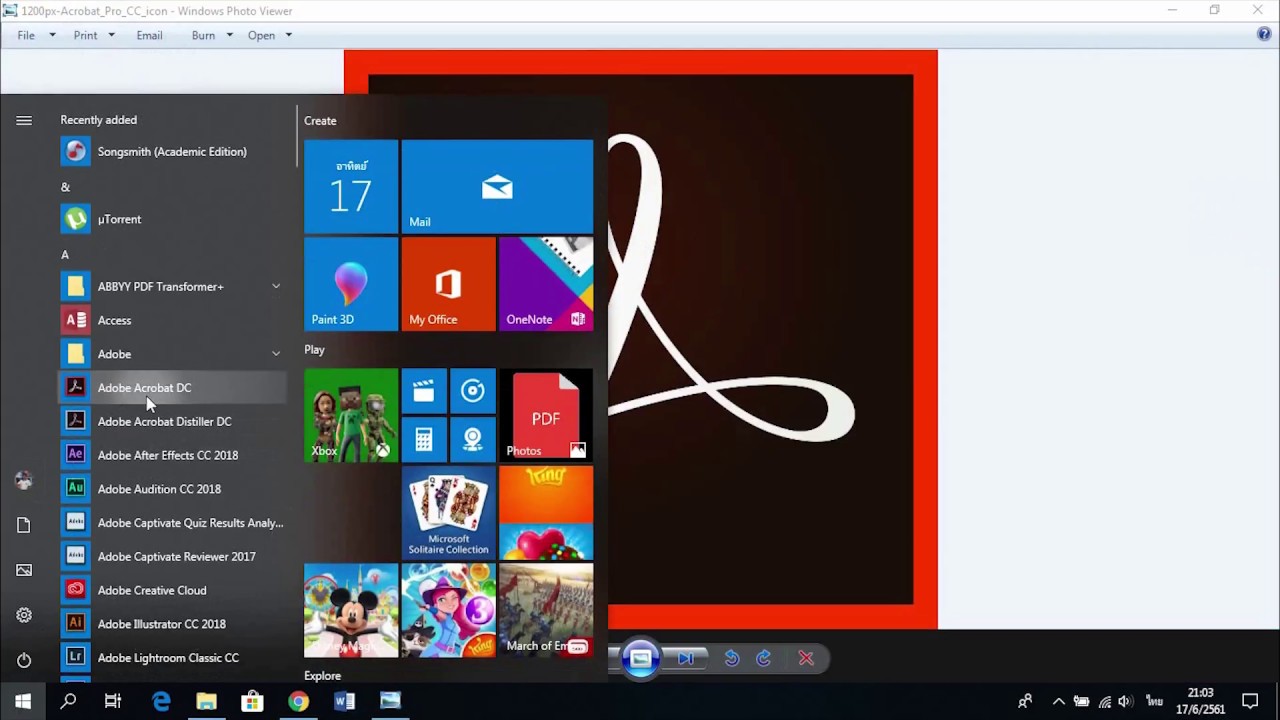This screenshot has width=1280, height=720.
Task: Delete the photo with red X
Action: (x=806, y=658)
